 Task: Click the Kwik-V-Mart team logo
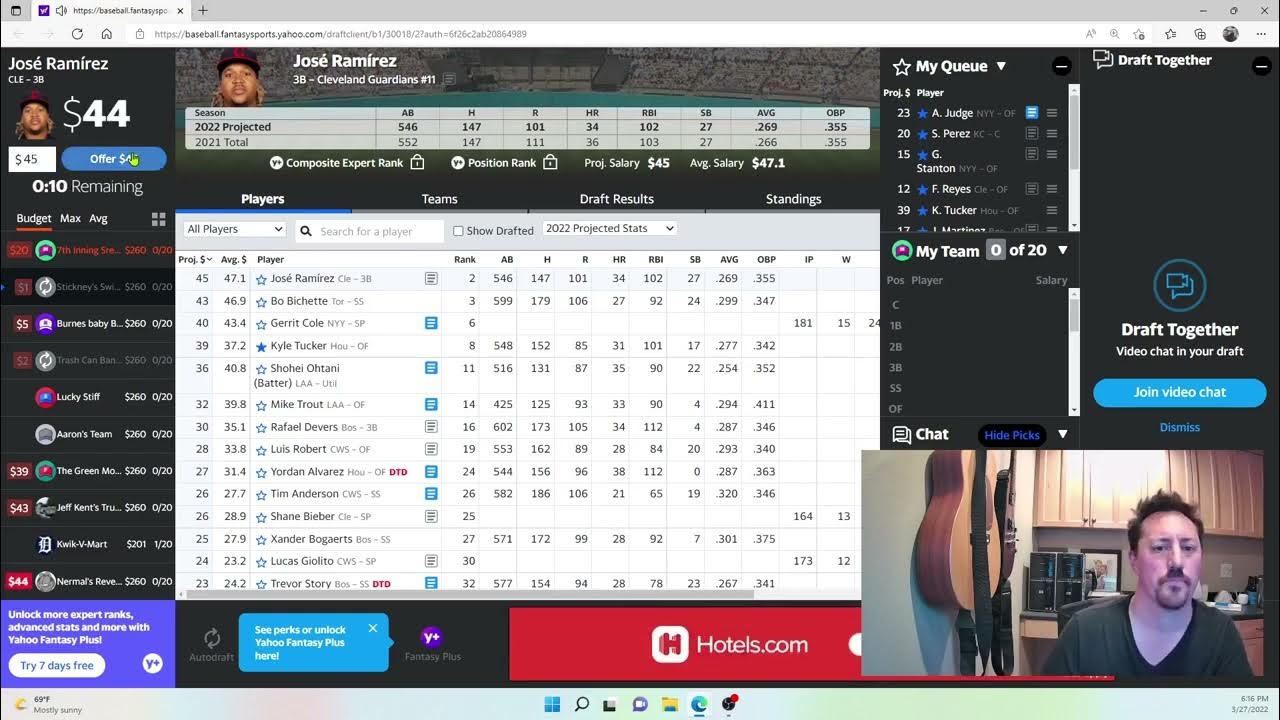coord(45,544)
